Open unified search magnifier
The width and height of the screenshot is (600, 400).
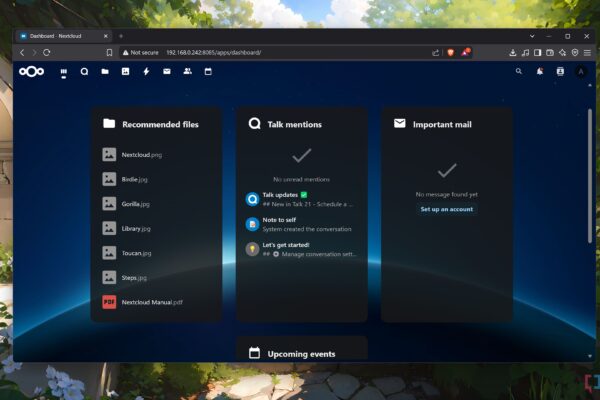pyautogui.click(x=518, y=71)
